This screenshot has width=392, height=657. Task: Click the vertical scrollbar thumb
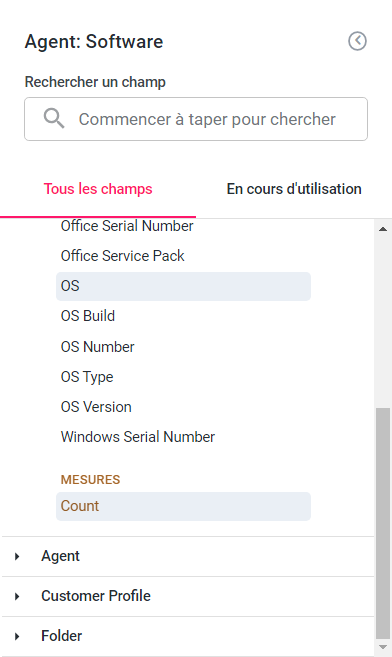coord(383,523)
